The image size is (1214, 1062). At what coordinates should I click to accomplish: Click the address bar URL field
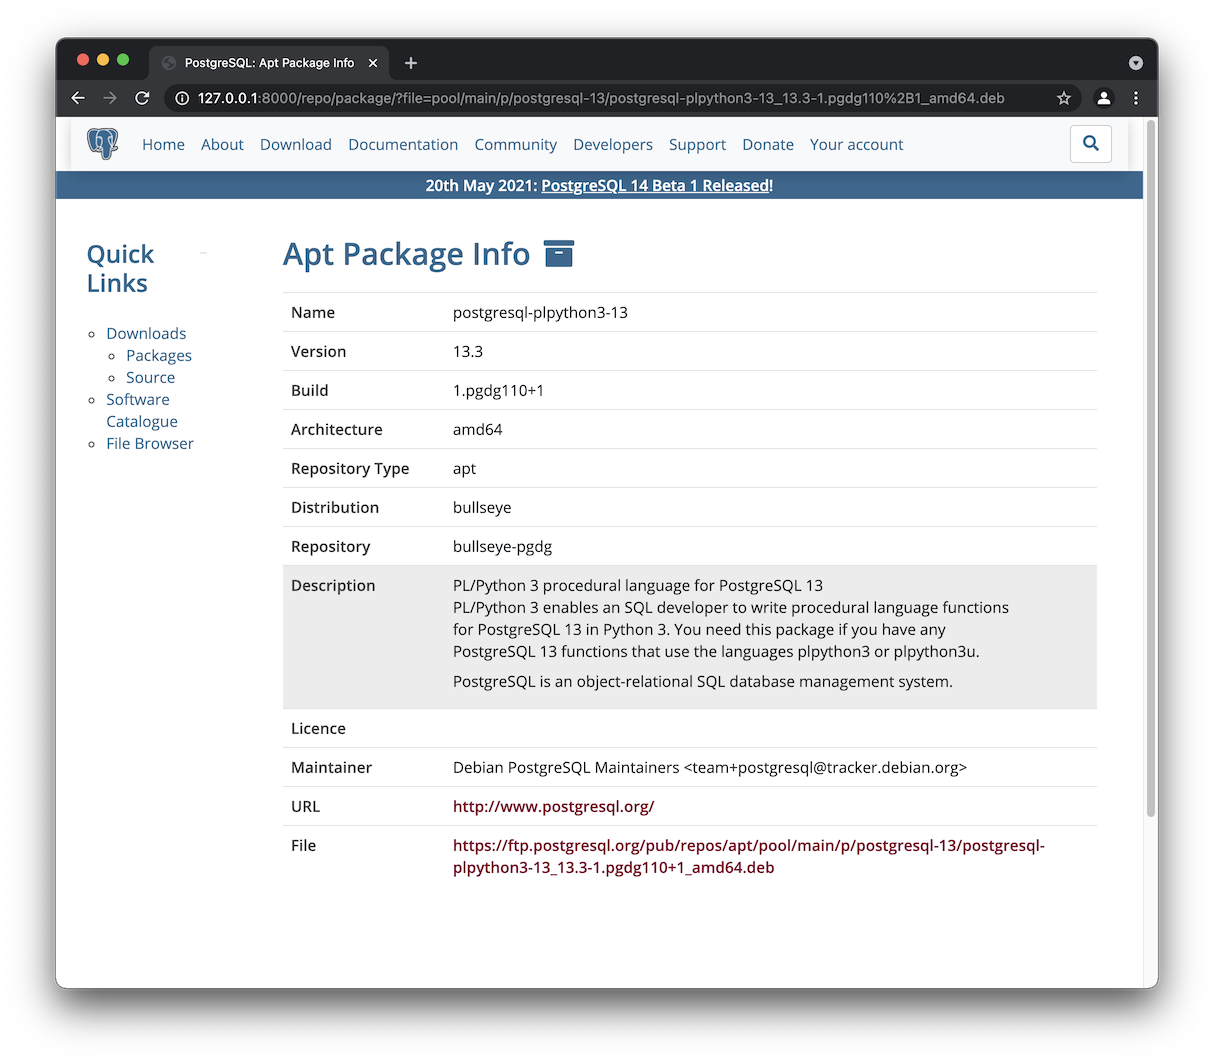(x=600, y=98)
